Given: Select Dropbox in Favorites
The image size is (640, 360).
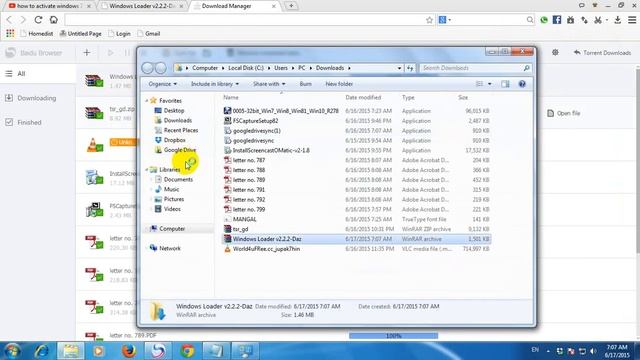Looking at the screenshot, I should click(170, 140).
